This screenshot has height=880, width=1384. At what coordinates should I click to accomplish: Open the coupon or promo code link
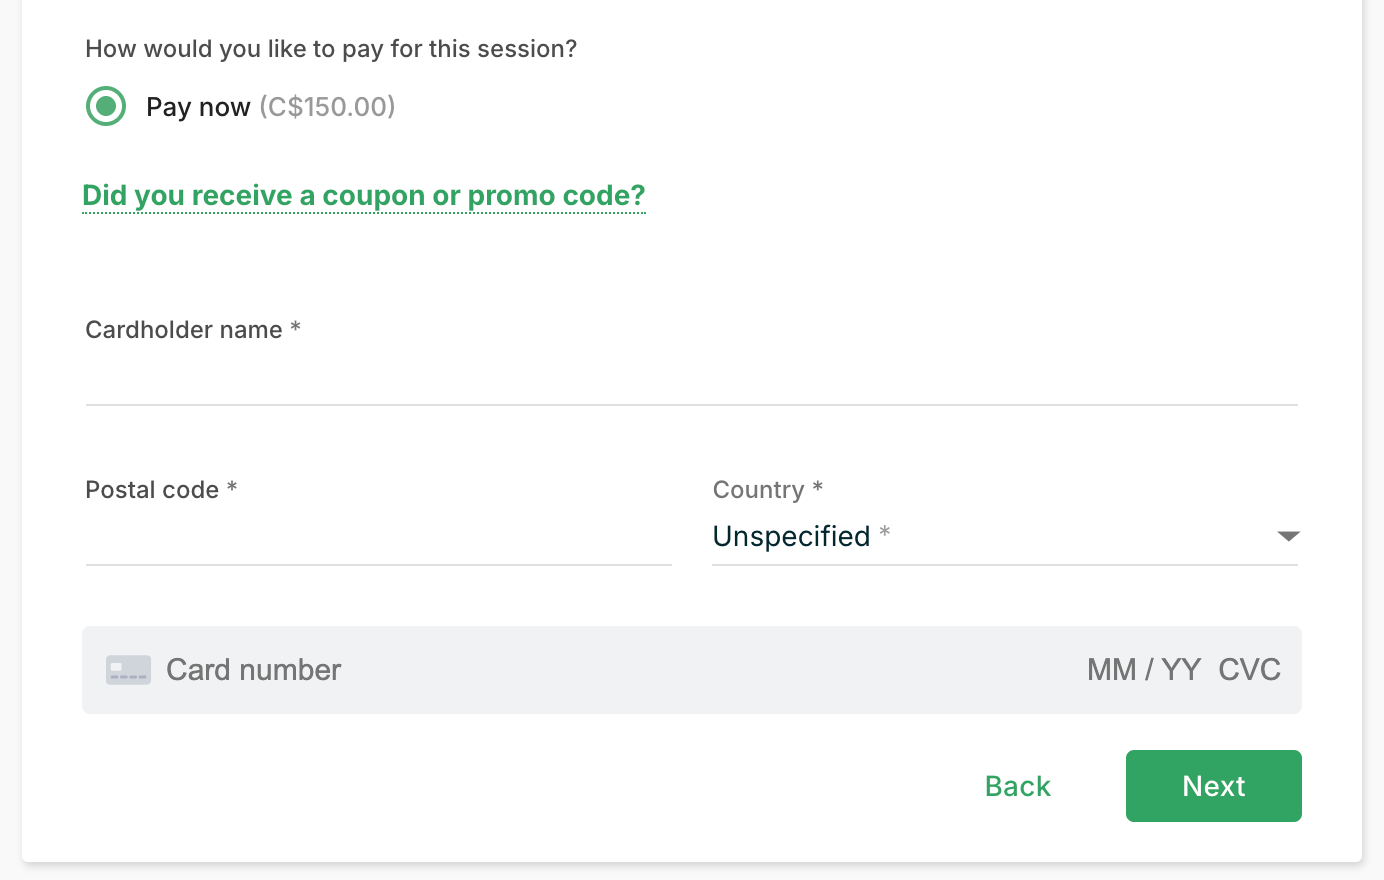[364, 195]
